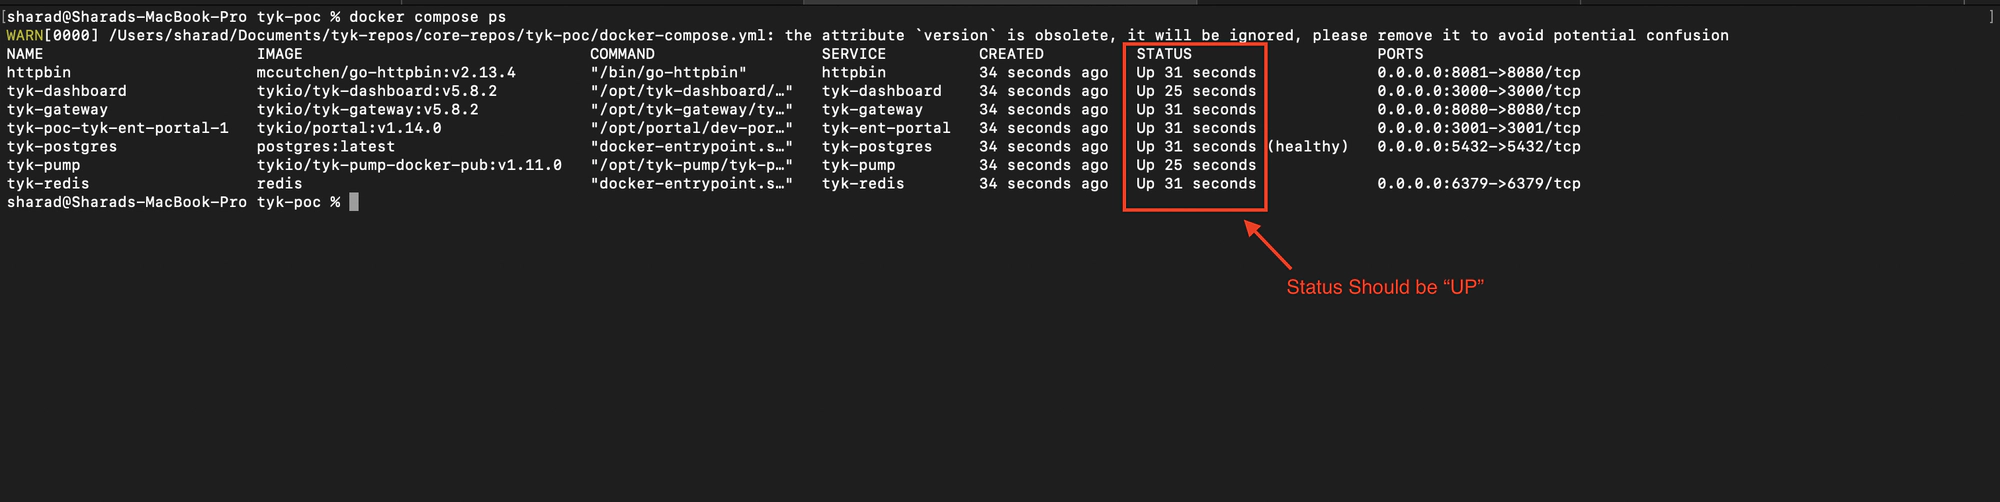Click the "/opt/tyk-gateway/ty…" command entry
Image resolution: width=2000 pixels, height=502 pixels.
tap(691, 110)
